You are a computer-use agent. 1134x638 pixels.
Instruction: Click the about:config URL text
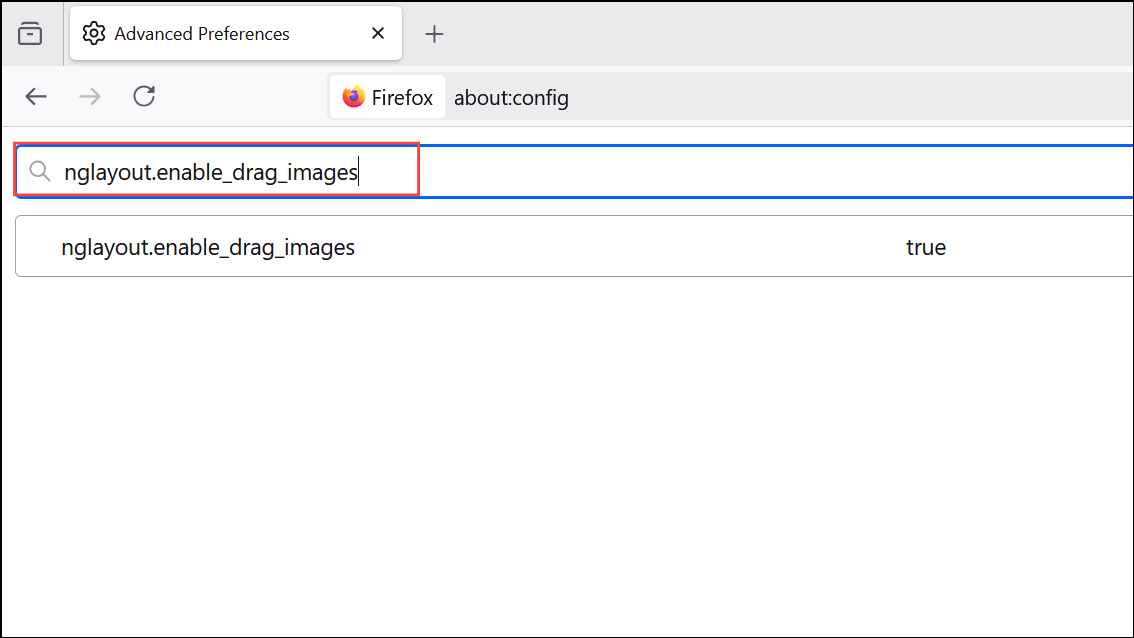point(511,98)
